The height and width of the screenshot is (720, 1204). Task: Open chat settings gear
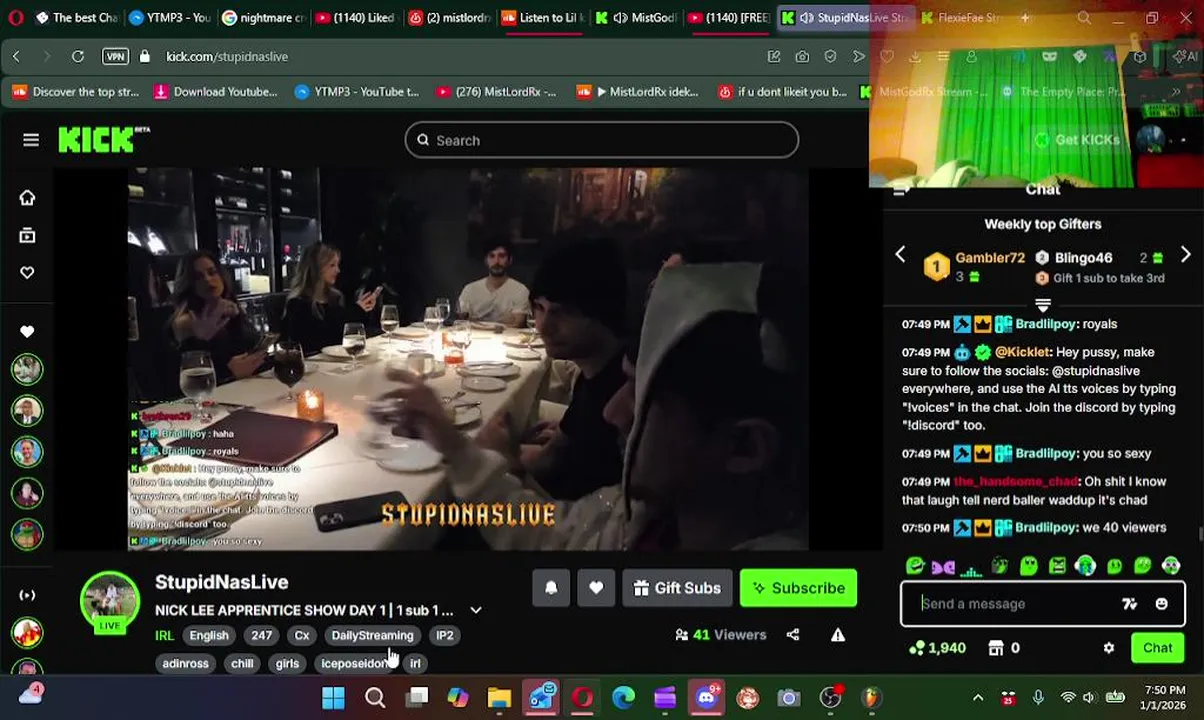click(1108, 648)
